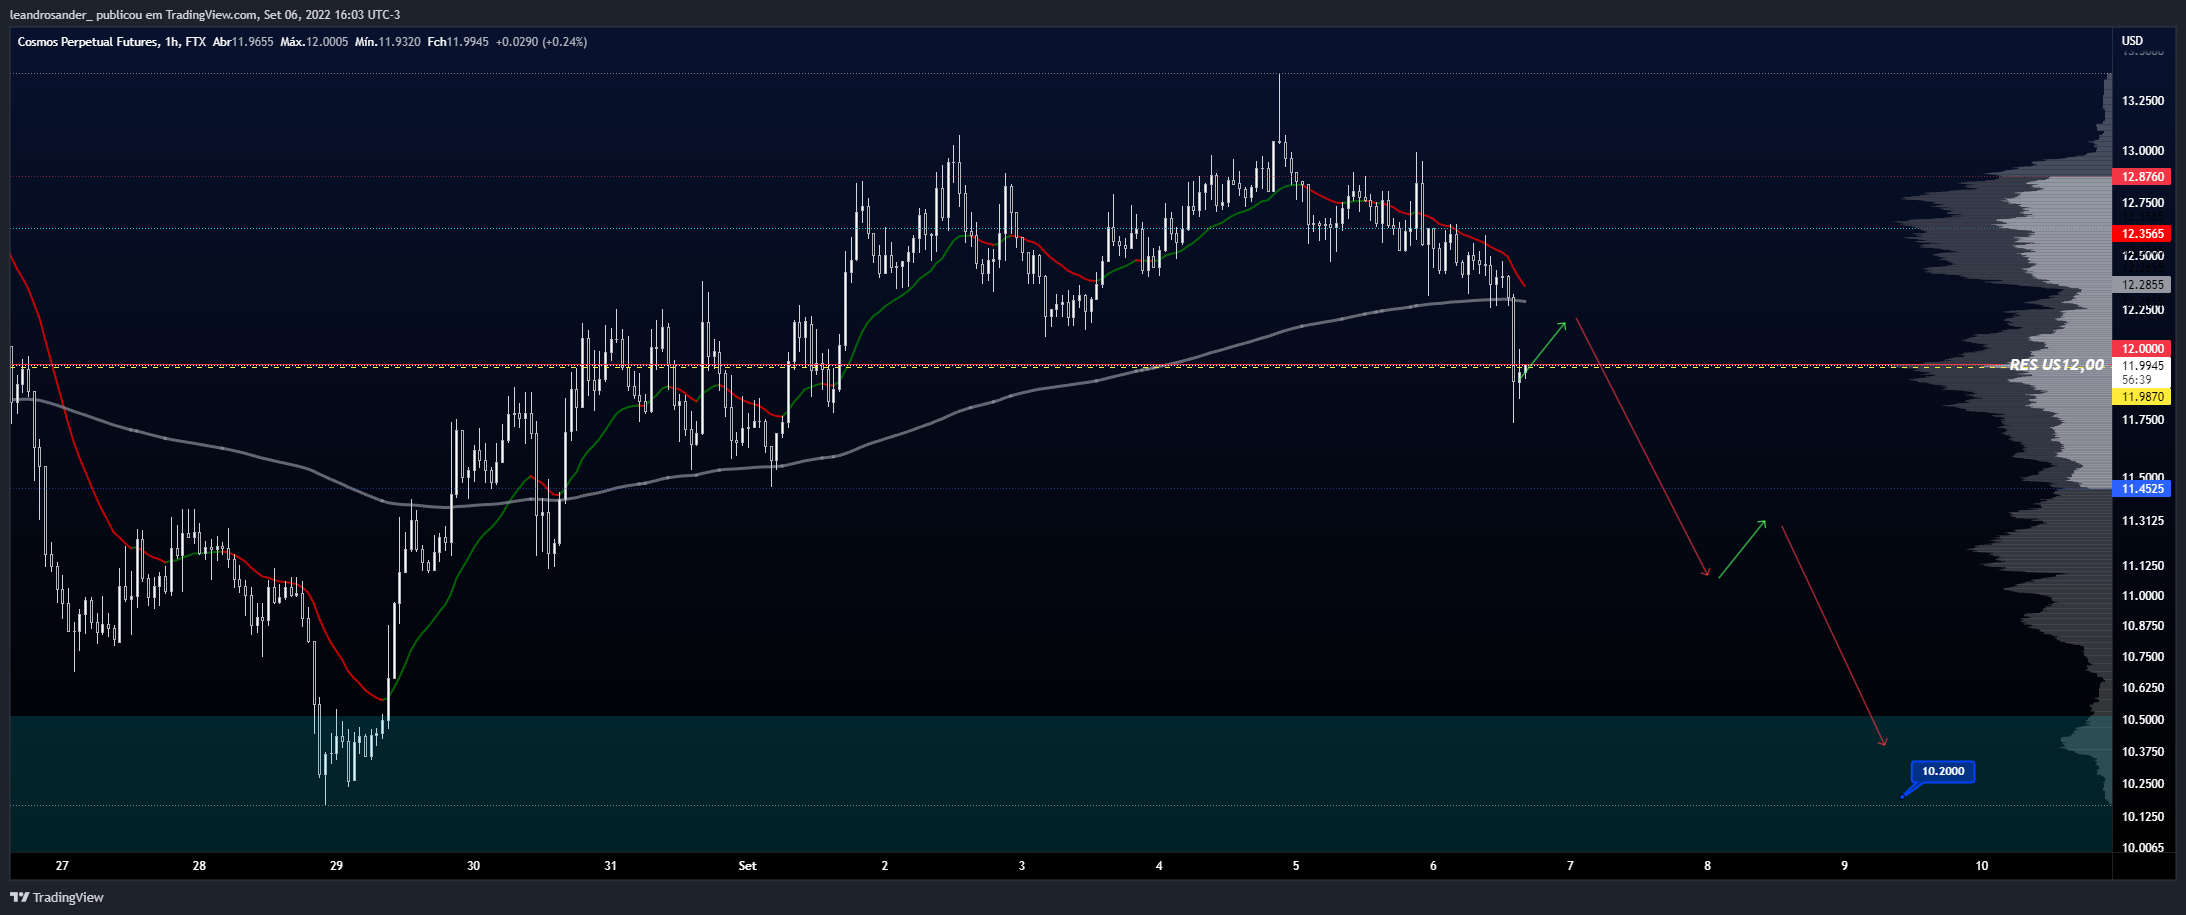Click the Abr11.9655 open value
This screenshot has height=915, width=2186.
click(x=243, y=42)
